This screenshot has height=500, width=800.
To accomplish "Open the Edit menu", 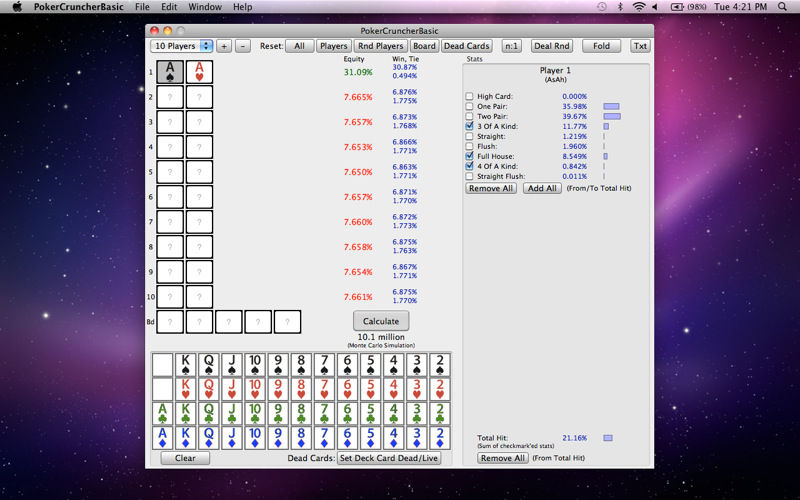I will [x=169, y=7].
